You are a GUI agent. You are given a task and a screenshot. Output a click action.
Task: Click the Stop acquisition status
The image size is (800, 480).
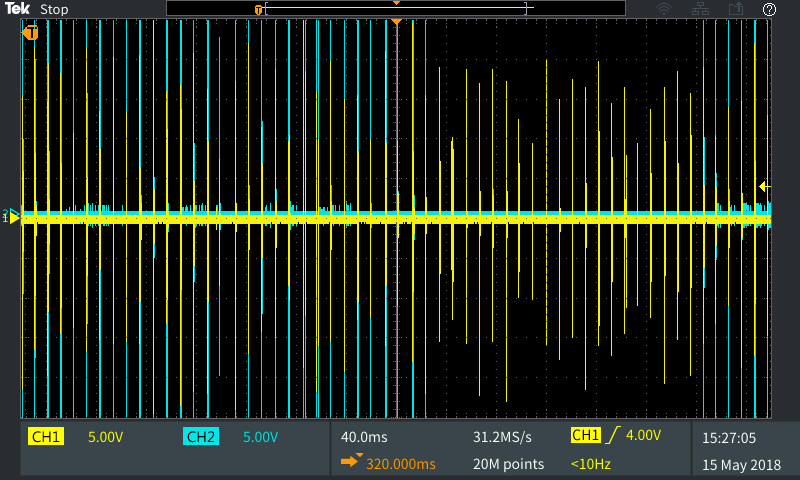click(54, 10)
